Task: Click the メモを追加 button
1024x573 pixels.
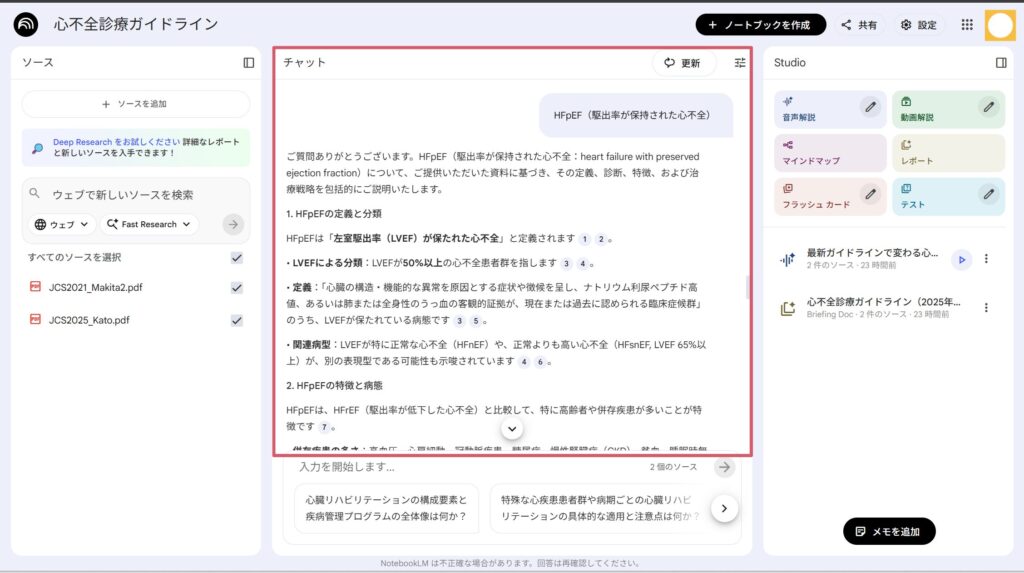Action: [x=889, y=531]
